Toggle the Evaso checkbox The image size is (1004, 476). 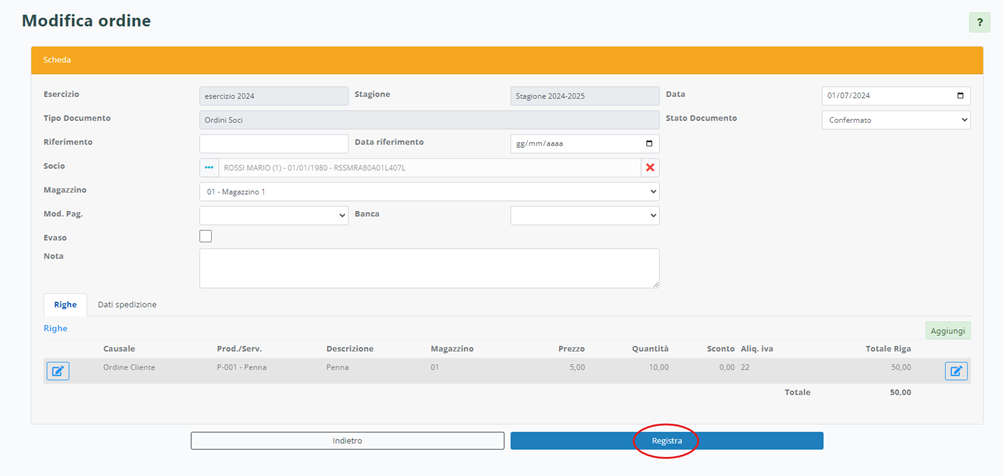(206, 237)
